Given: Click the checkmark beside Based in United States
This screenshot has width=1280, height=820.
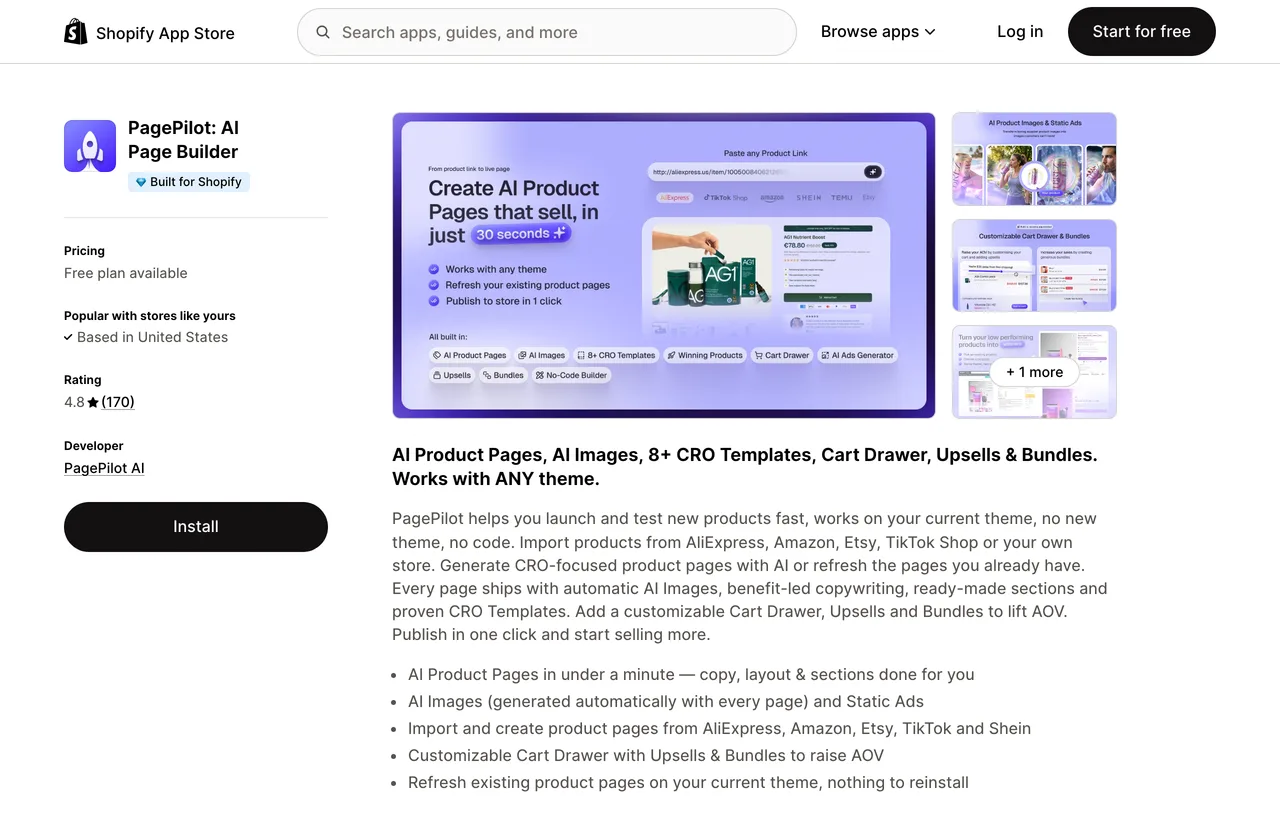Looking at the screenshot, I should tap(68, 337).
